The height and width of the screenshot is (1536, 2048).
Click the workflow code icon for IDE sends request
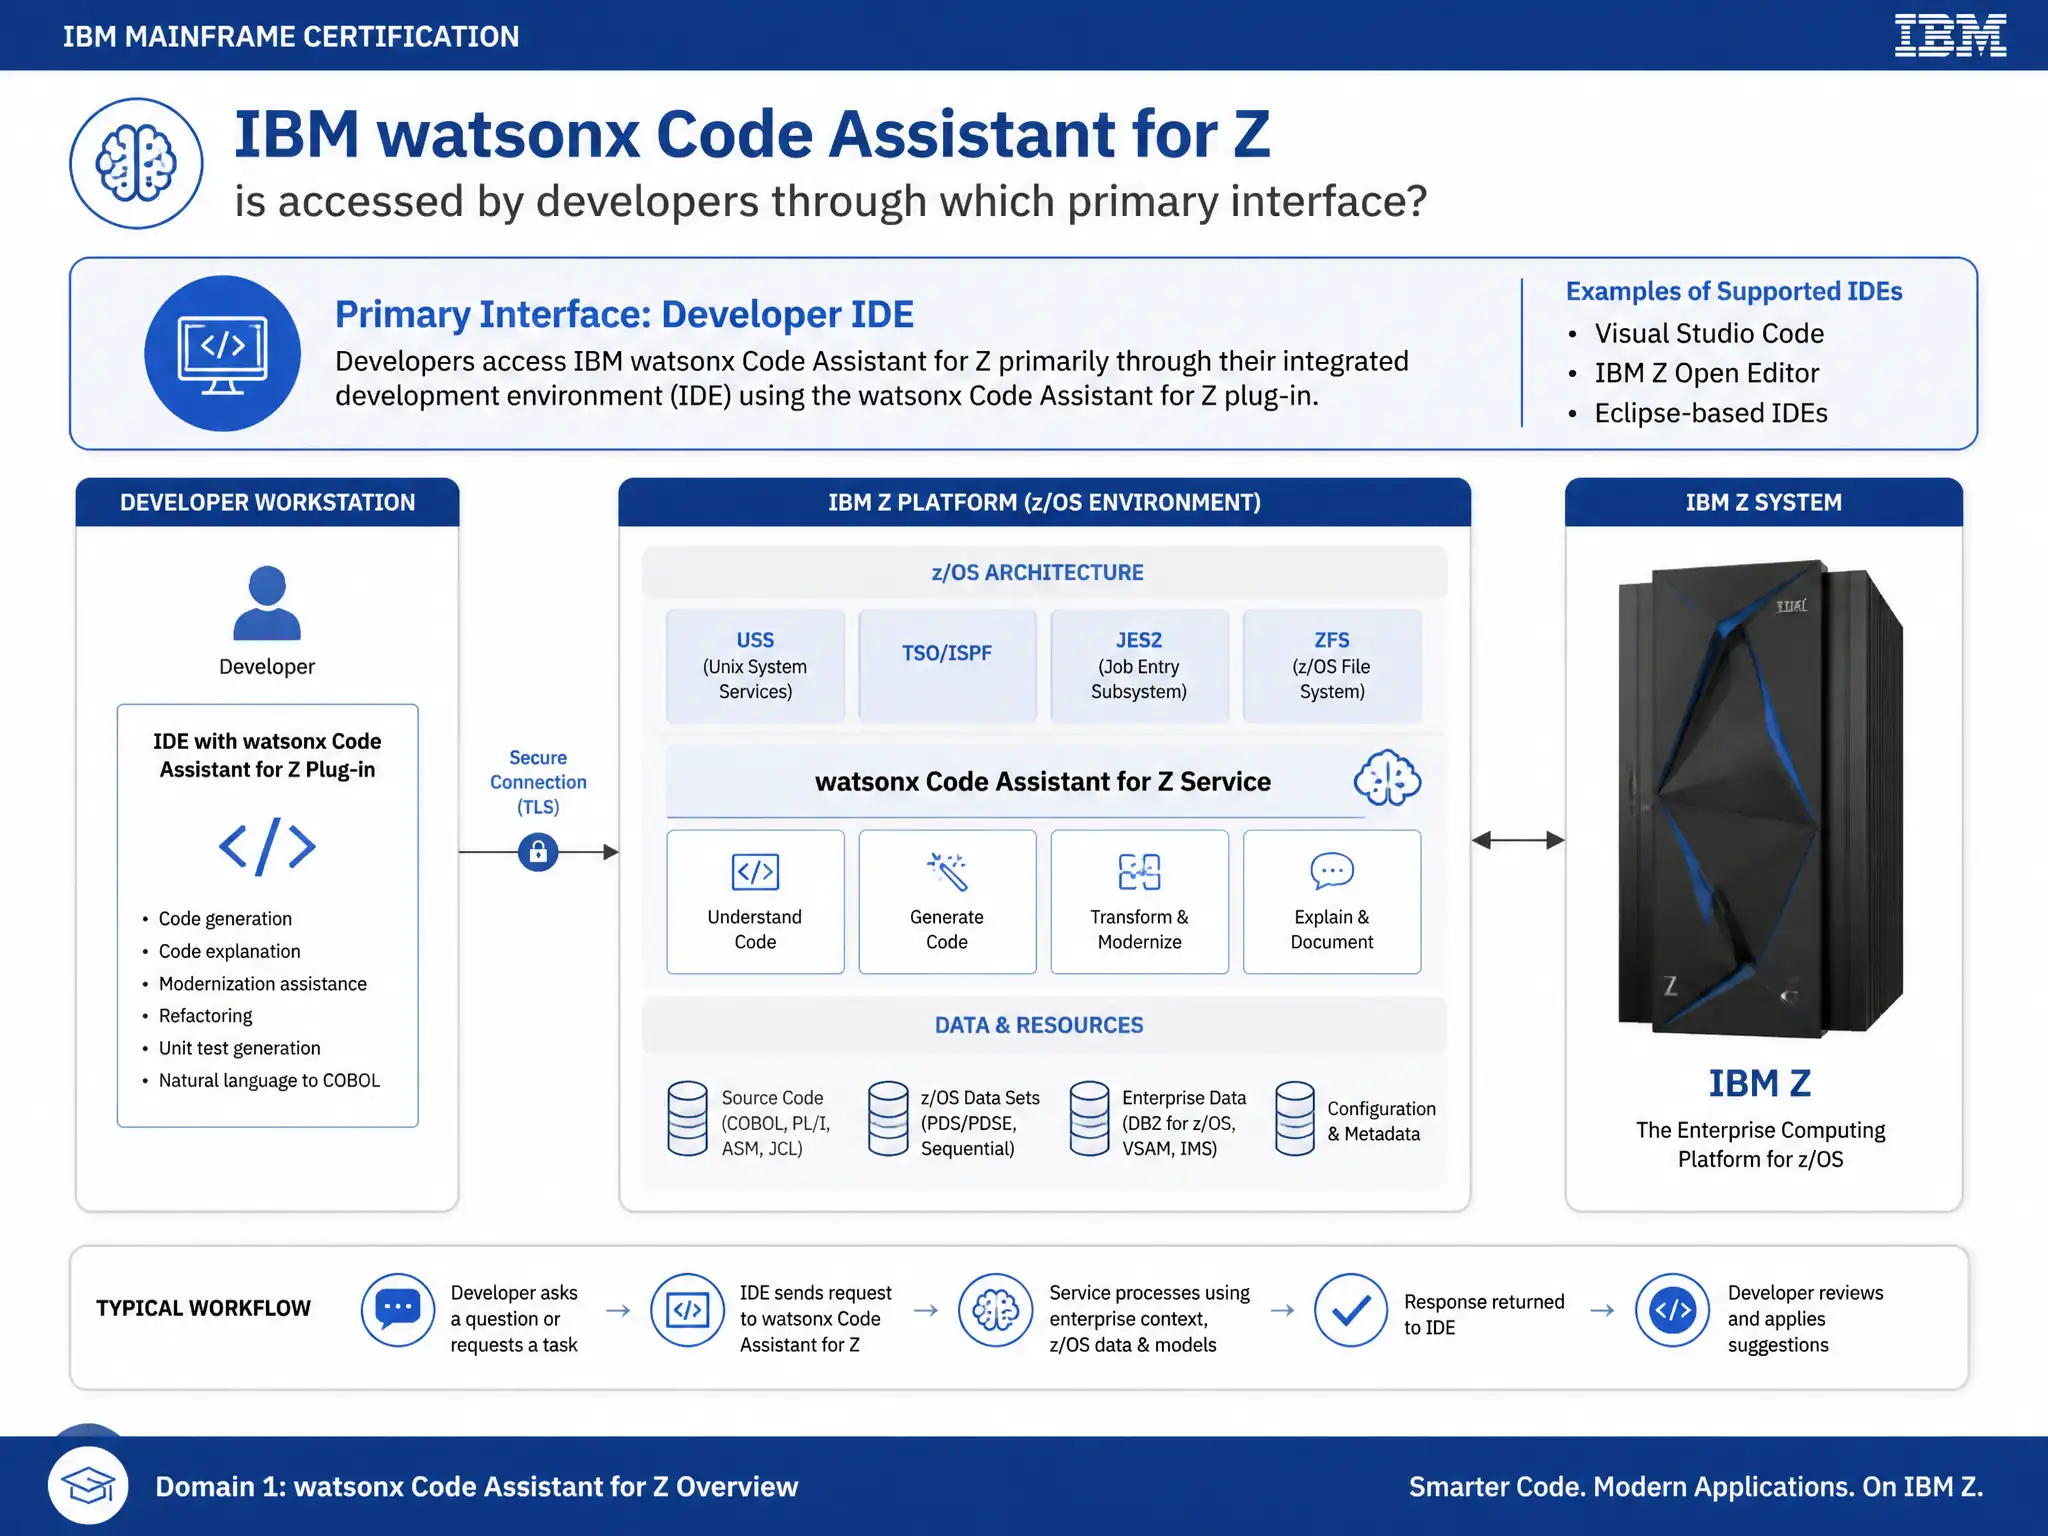click(x=687, y=1310)
